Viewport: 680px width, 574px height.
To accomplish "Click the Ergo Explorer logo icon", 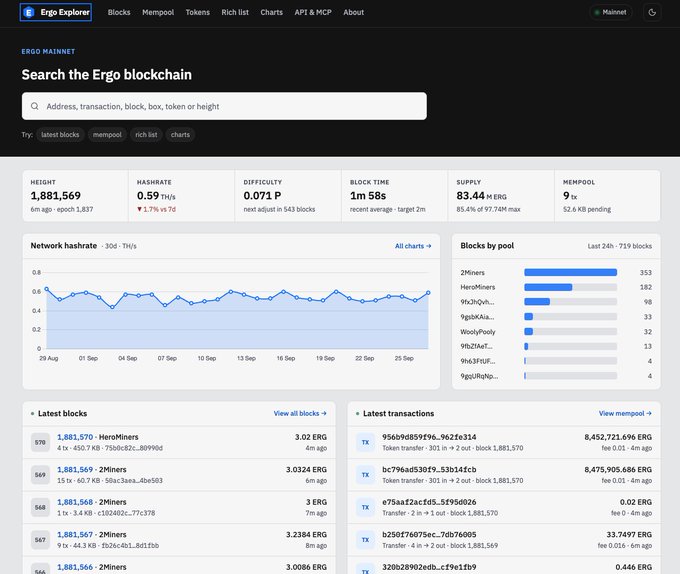I will click(29, 12).
